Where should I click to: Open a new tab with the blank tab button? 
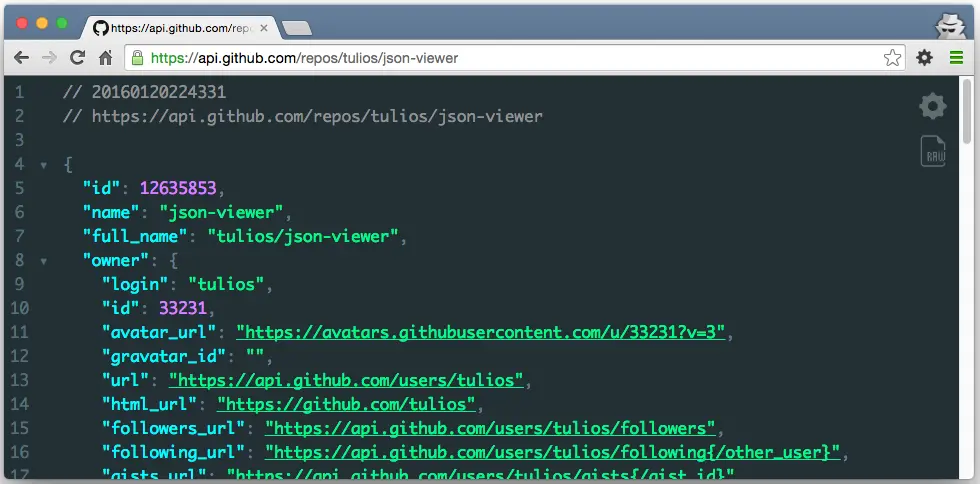pyautogui.click(x=296, y=28)
